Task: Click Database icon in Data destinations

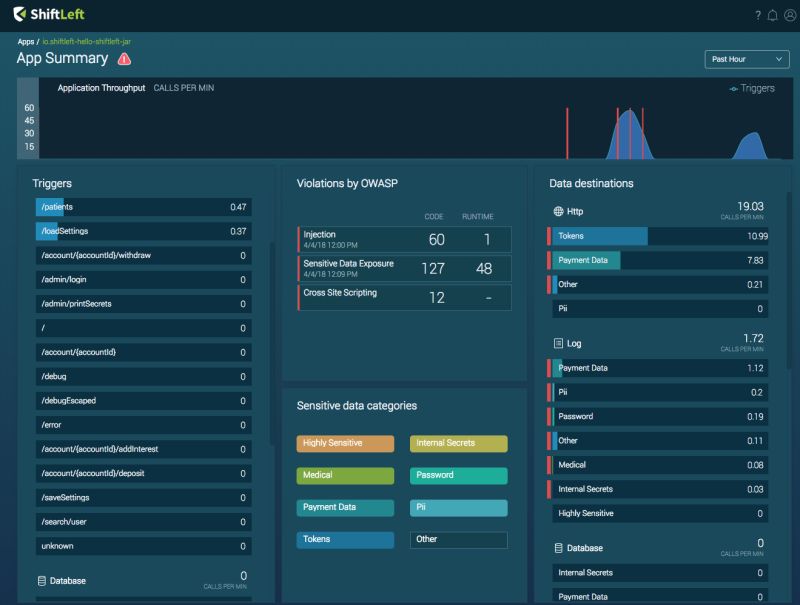Action: pos(558,548)
